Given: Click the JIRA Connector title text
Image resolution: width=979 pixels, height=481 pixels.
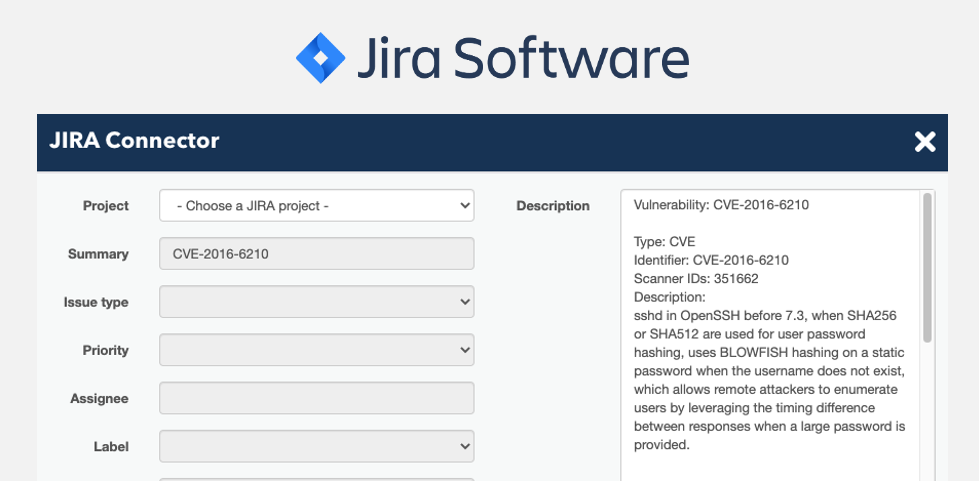Looking at the screenshot, I should pyautogui.click(x=134, y=141).
